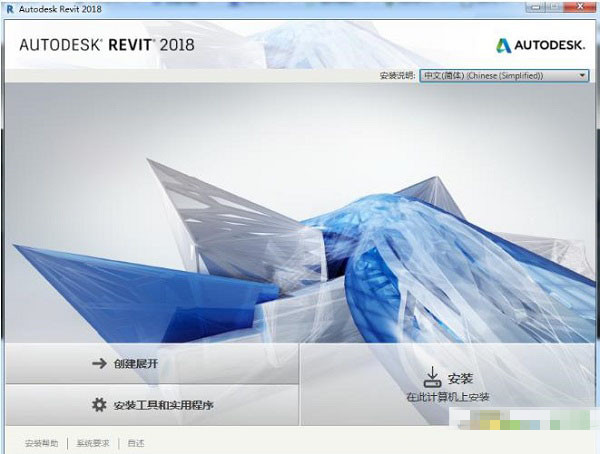Click the arrow icon beside 创建展开
The width and height of the screenshot is (600, 454).
[99, 364]
